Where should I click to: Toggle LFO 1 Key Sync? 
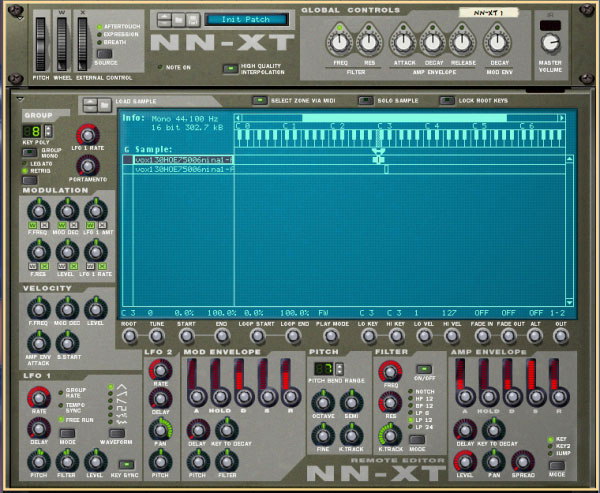point(126,464)
